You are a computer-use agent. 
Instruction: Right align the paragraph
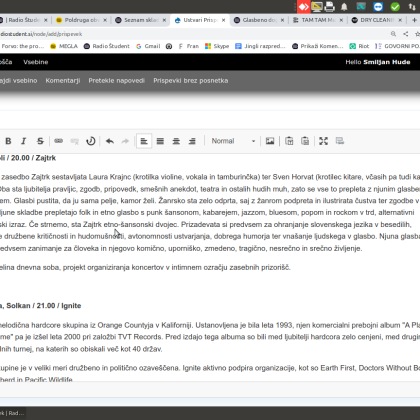[192, 141]
